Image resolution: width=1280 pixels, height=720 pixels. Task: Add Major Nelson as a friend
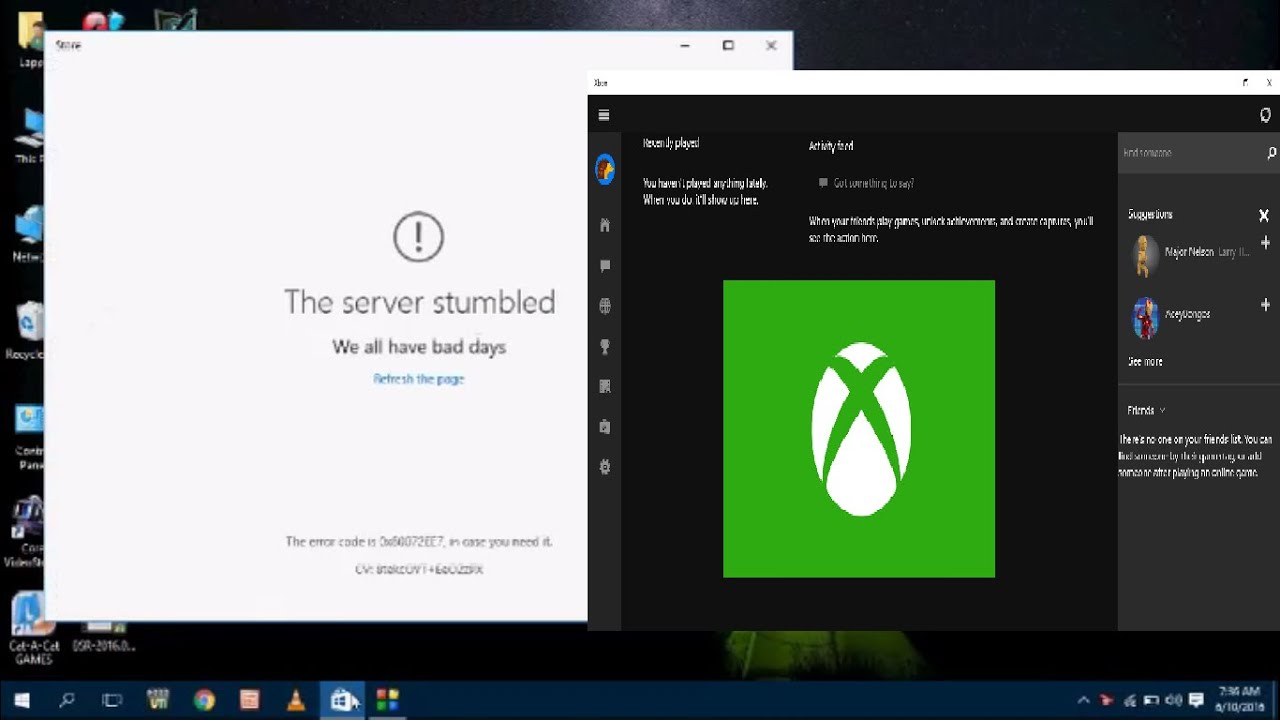coord(1265,243)
